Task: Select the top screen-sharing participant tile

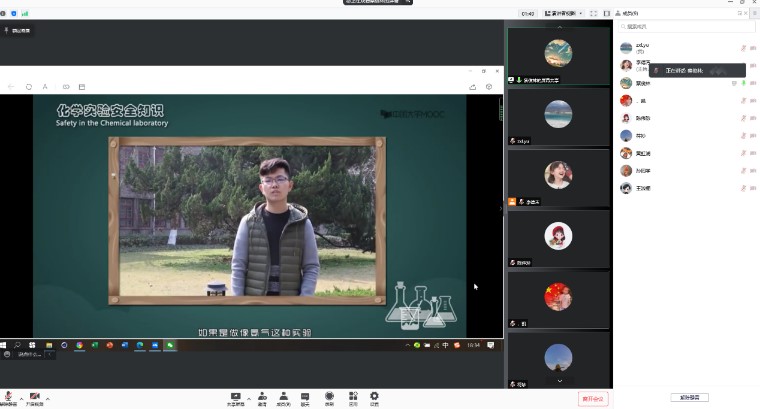Action: [558, 56]
